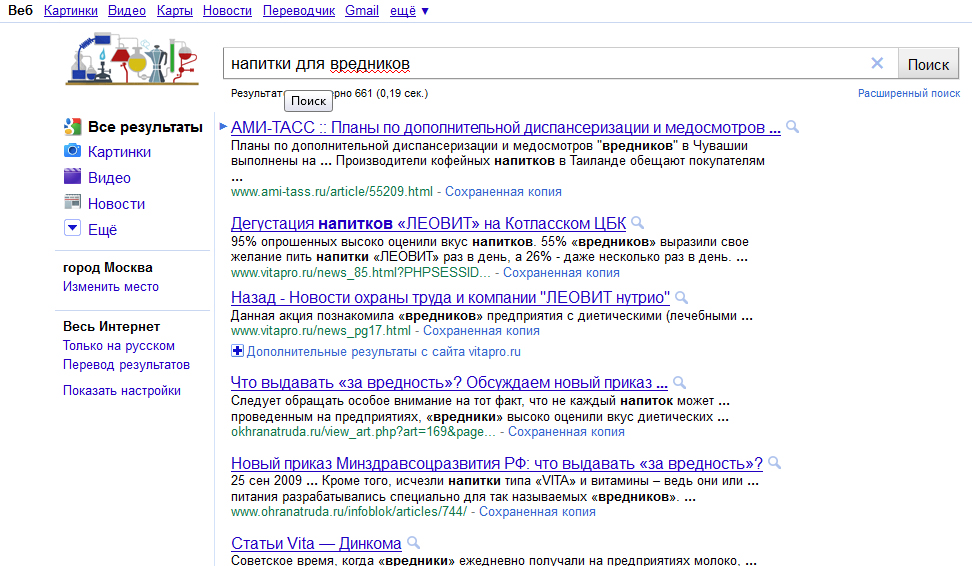This screenshot has height=566, width=972.
Task: Preview Обсуждаем новый приказ magnifier icon
Action: tap(679, 382)
